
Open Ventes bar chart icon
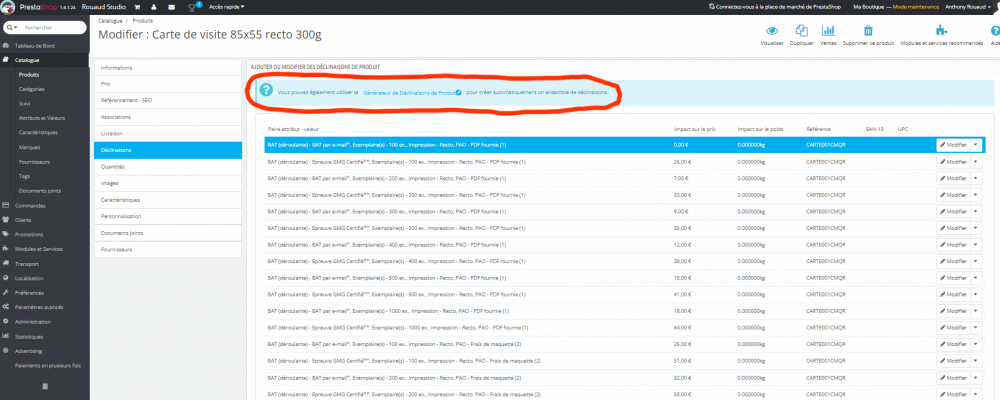828,31
